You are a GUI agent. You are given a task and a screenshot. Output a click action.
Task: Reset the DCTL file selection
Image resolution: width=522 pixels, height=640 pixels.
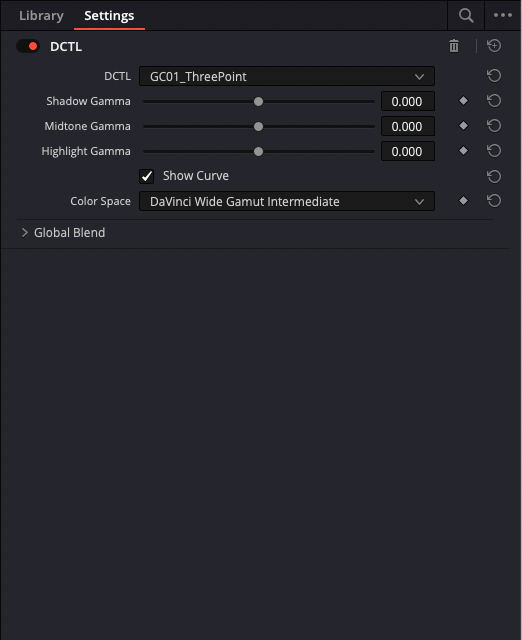click(494, 76)
